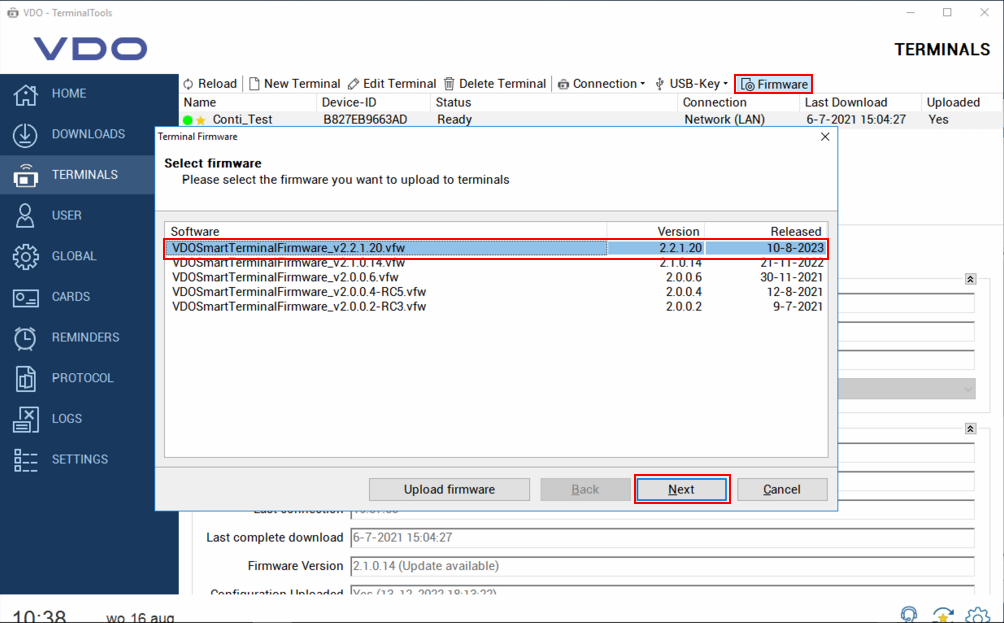
Task: Open the Connection dropdown menu
Action: [x=601, y=84]
